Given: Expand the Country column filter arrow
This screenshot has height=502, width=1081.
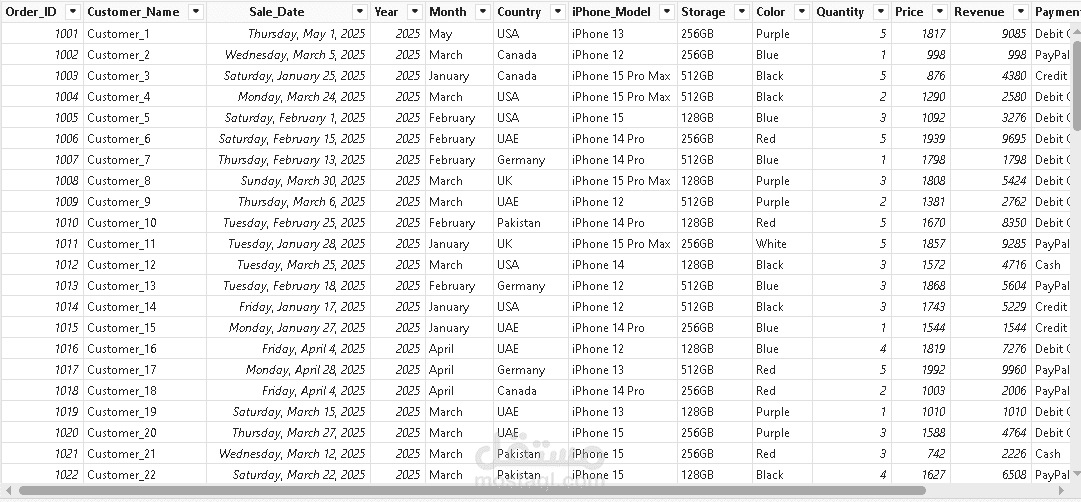Looking at the screenshot, I should [x=558, y=12].
